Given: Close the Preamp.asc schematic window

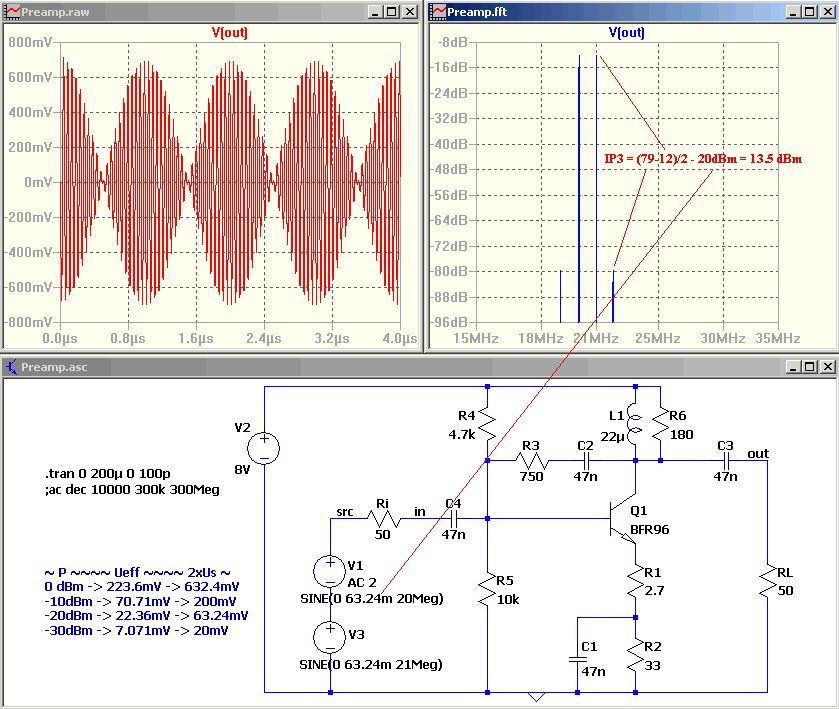Looking at the screenshot, I should coord(827,367).
